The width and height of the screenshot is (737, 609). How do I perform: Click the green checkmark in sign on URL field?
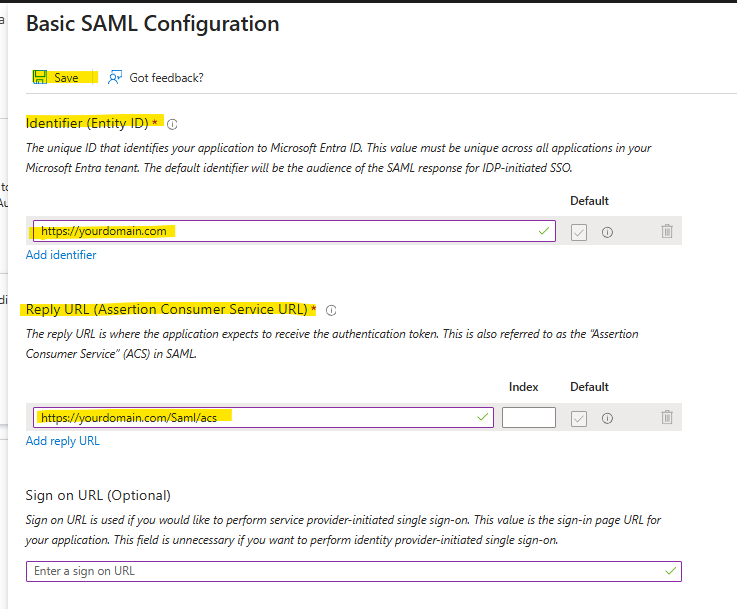click(671, 571)
